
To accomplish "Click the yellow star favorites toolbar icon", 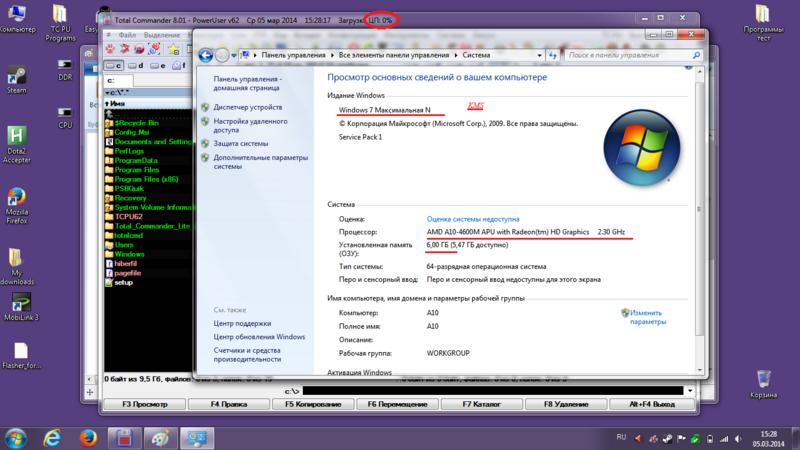I will coord(174,49).
